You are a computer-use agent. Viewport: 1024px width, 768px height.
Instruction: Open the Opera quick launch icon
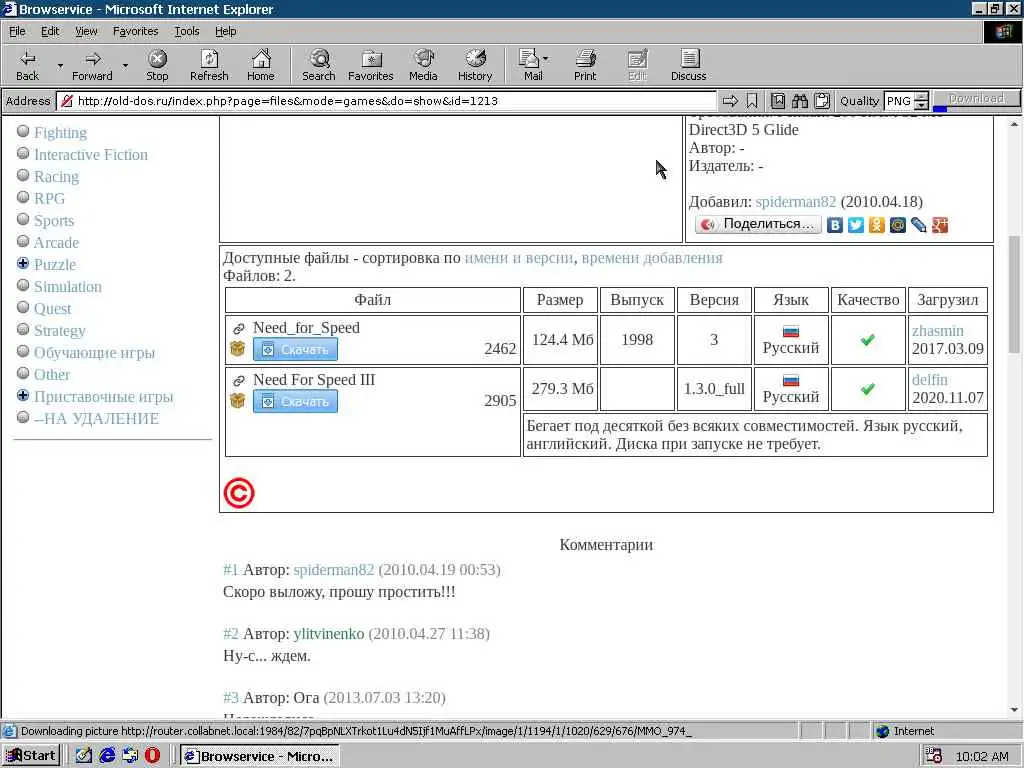tap(153, 756)
